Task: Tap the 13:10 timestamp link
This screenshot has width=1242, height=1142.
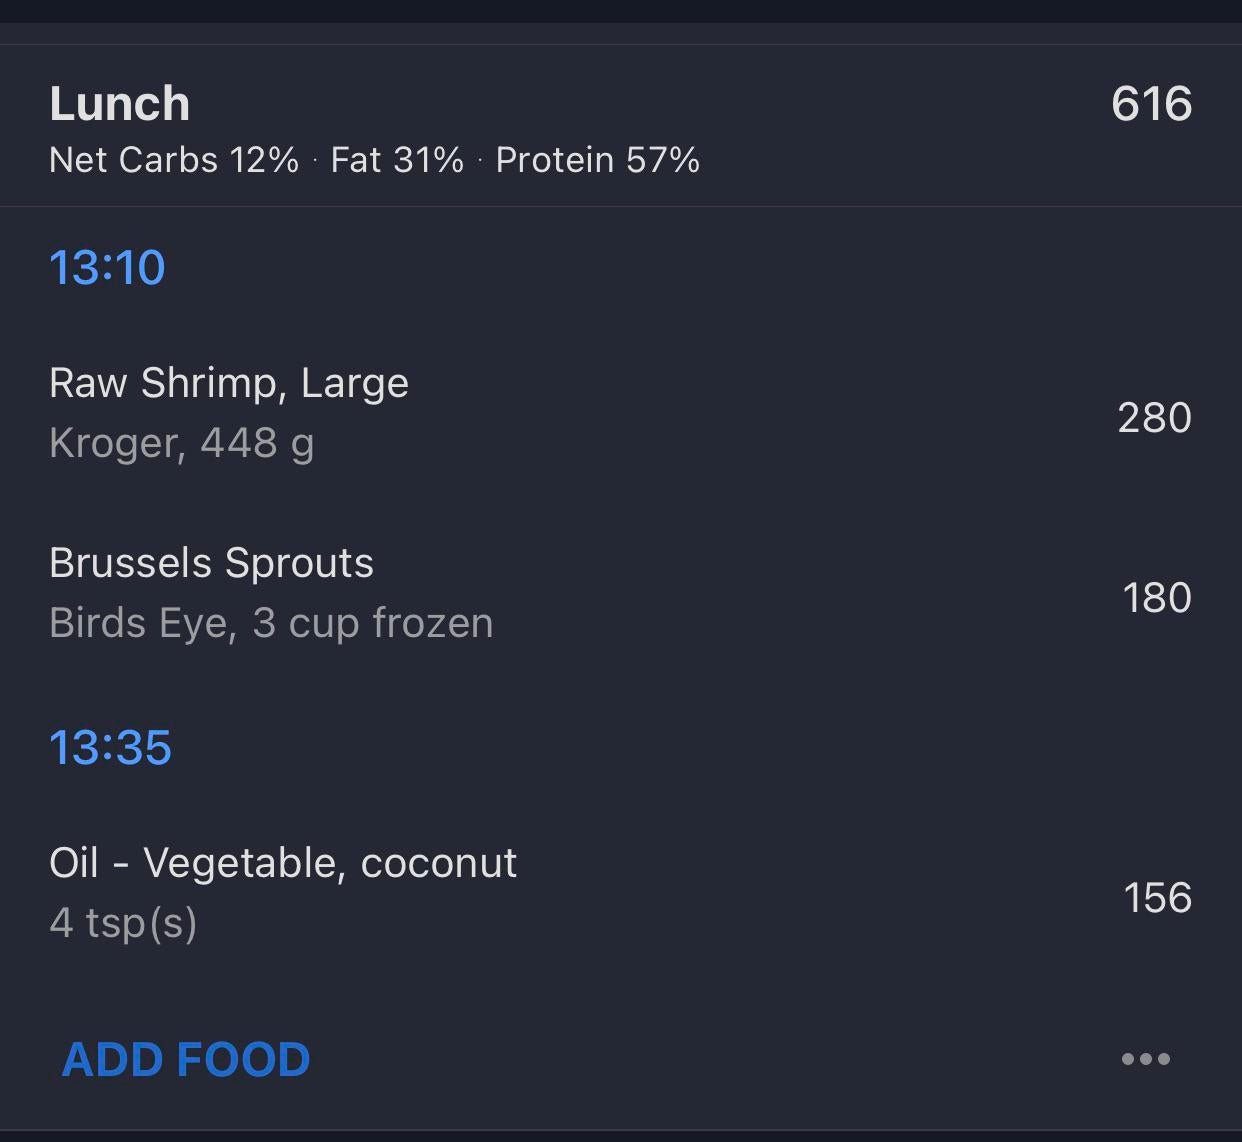Action: click(x=107, y=268)
